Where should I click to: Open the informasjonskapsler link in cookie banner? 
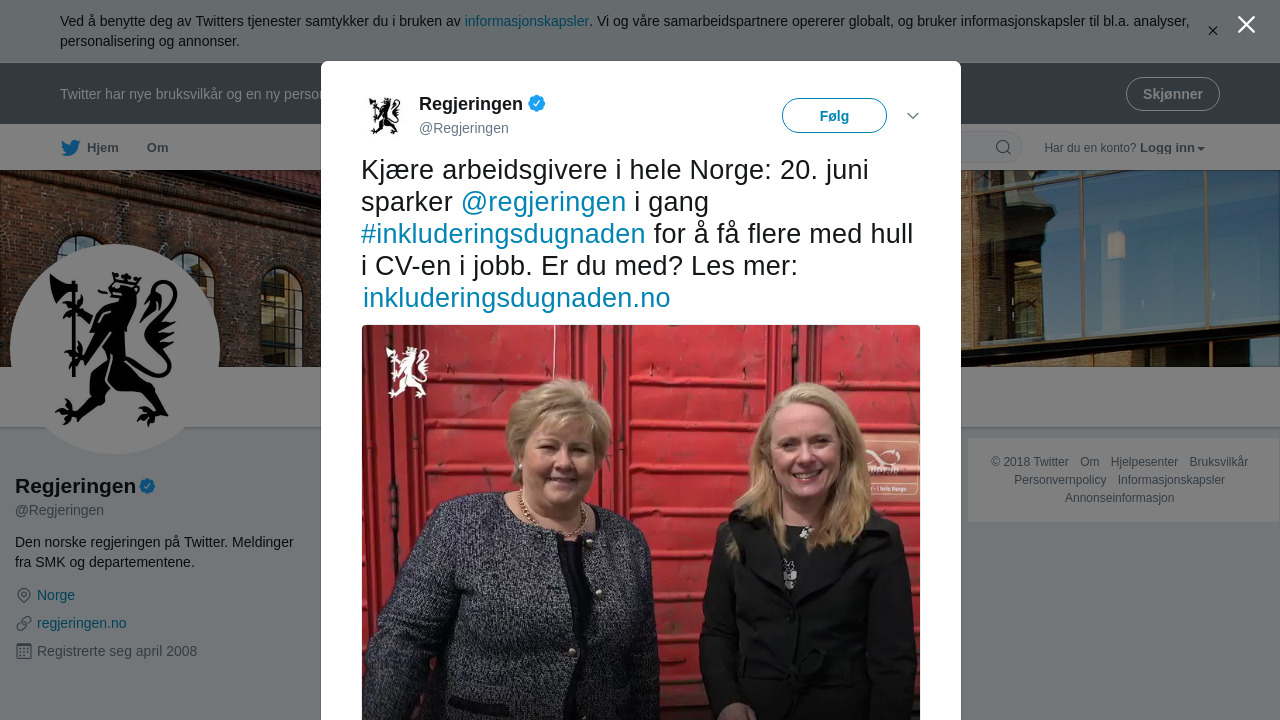coord(527,21)
